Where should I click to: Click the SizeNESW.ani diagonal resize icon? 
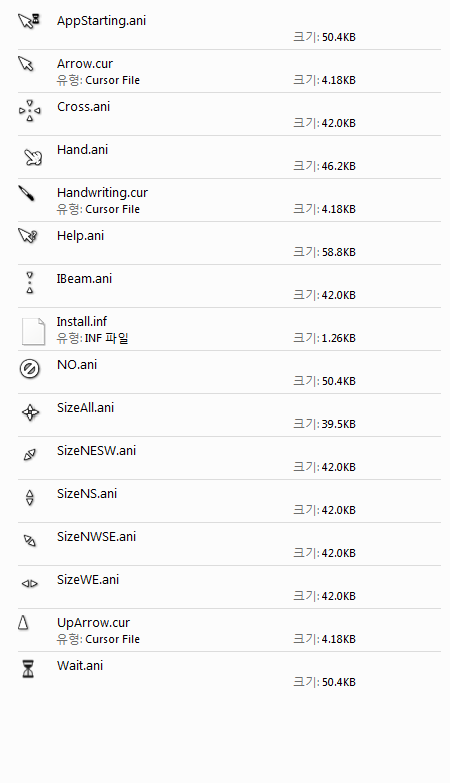coord(29,455)
